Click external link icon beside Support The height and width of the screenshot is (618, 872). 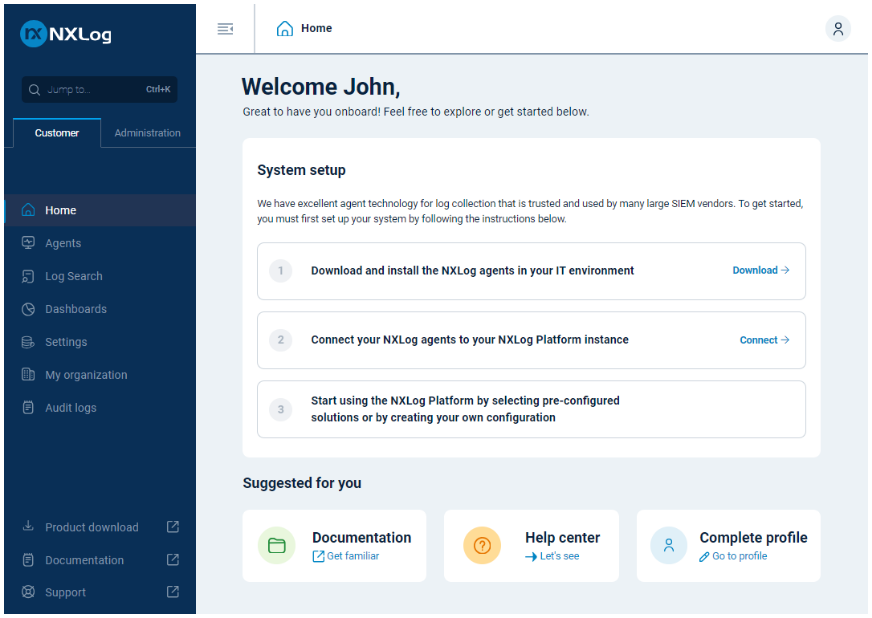pos(173,591)
